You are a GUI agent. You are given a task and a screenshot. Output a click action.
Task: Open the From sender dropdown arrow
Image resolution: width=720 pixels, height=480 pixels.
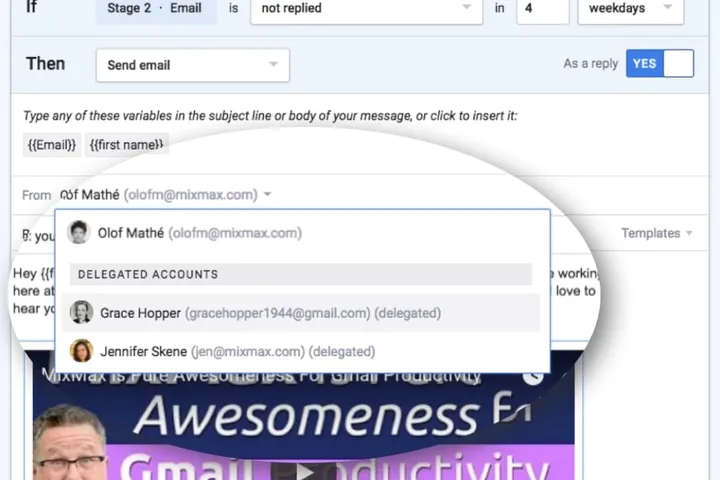pos(267,195)
